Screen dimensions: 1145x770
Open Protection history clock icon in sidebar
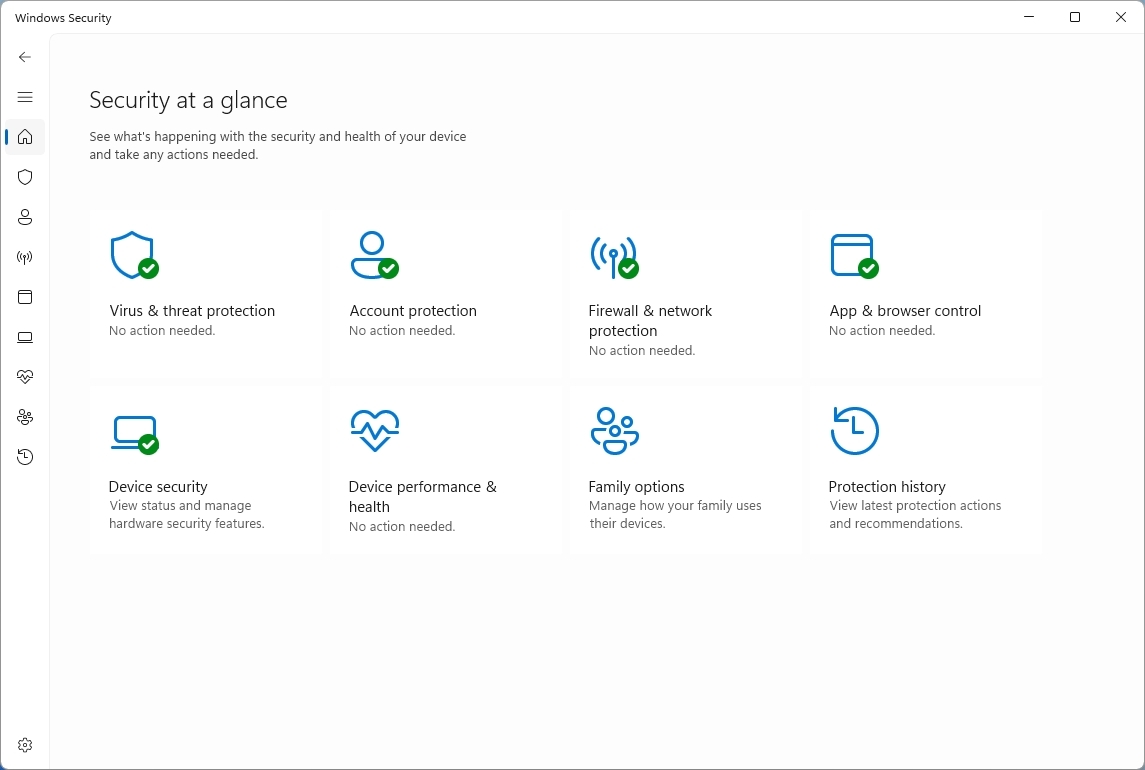[25, 457]
